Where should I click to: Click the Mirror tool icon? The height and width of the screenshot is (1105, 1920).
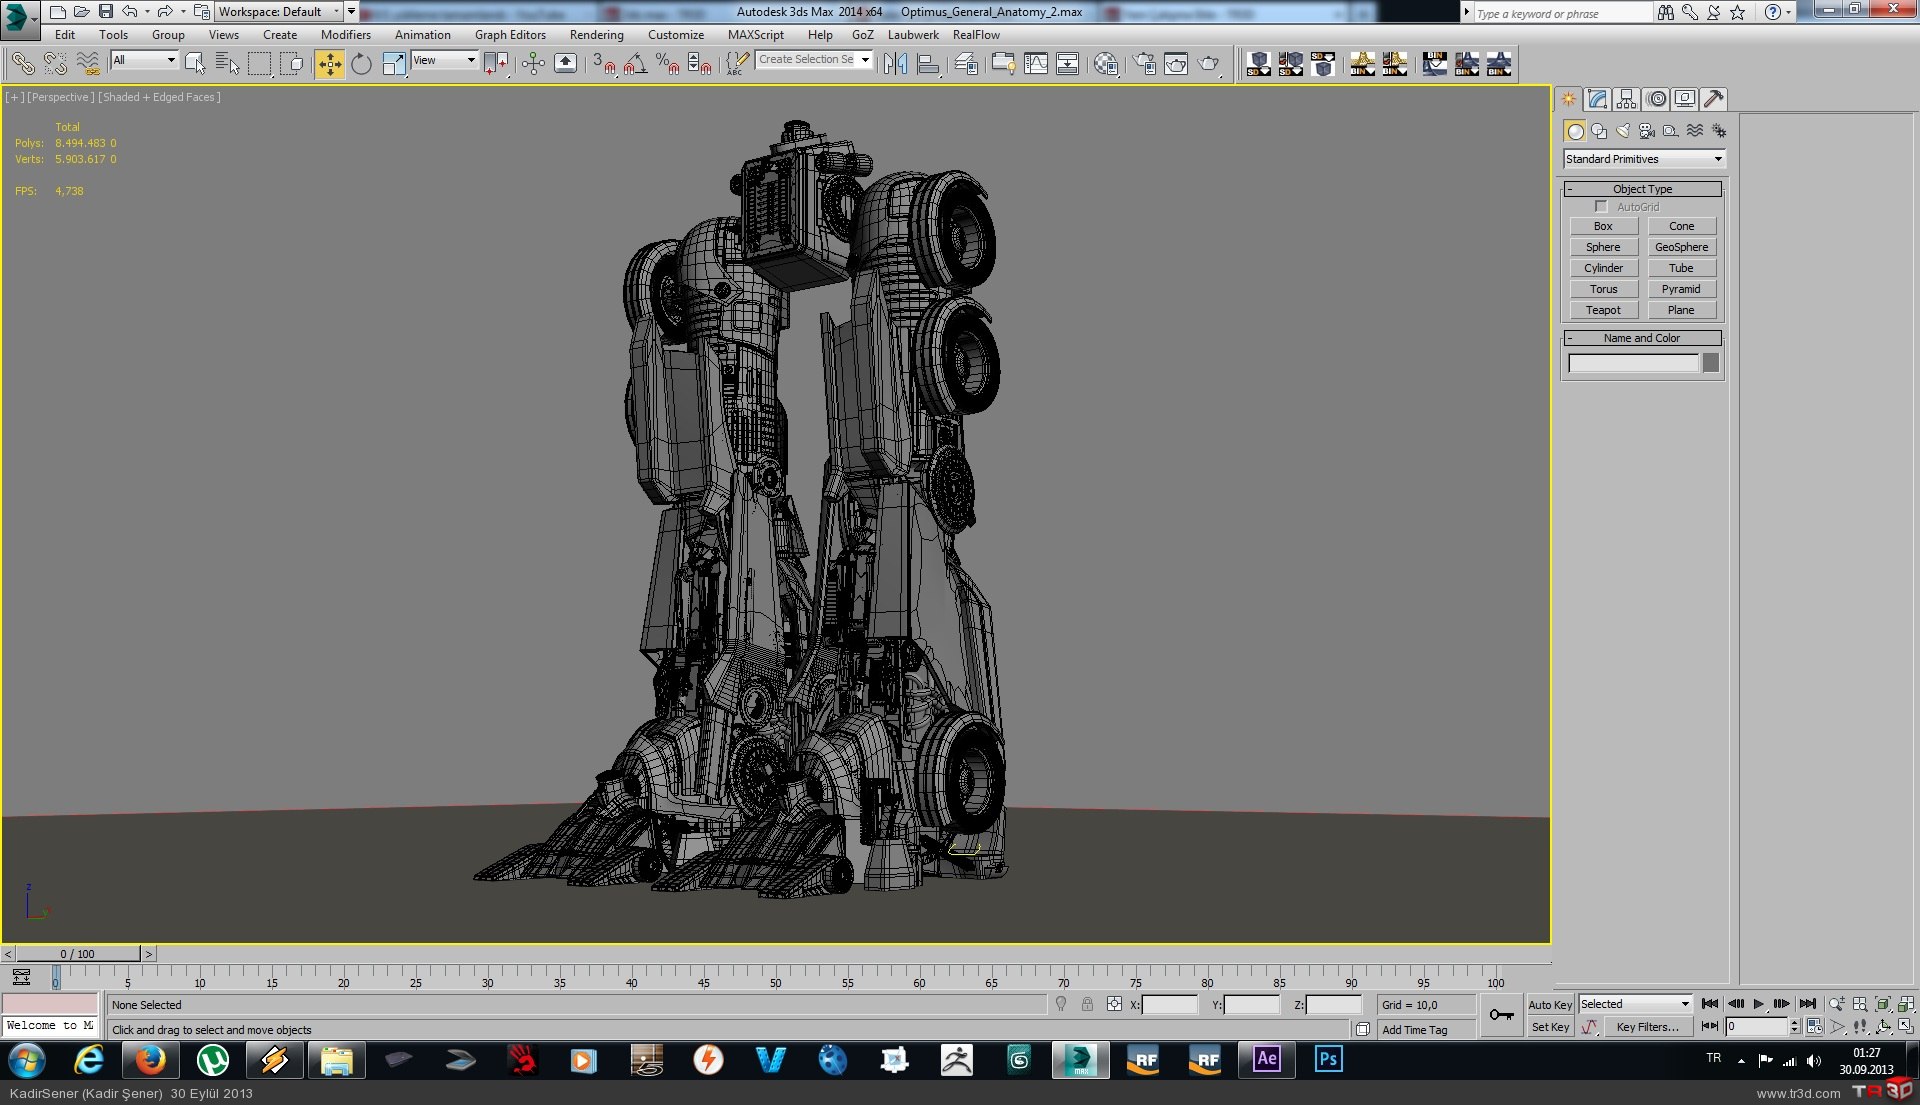click(x=895, y=64)
